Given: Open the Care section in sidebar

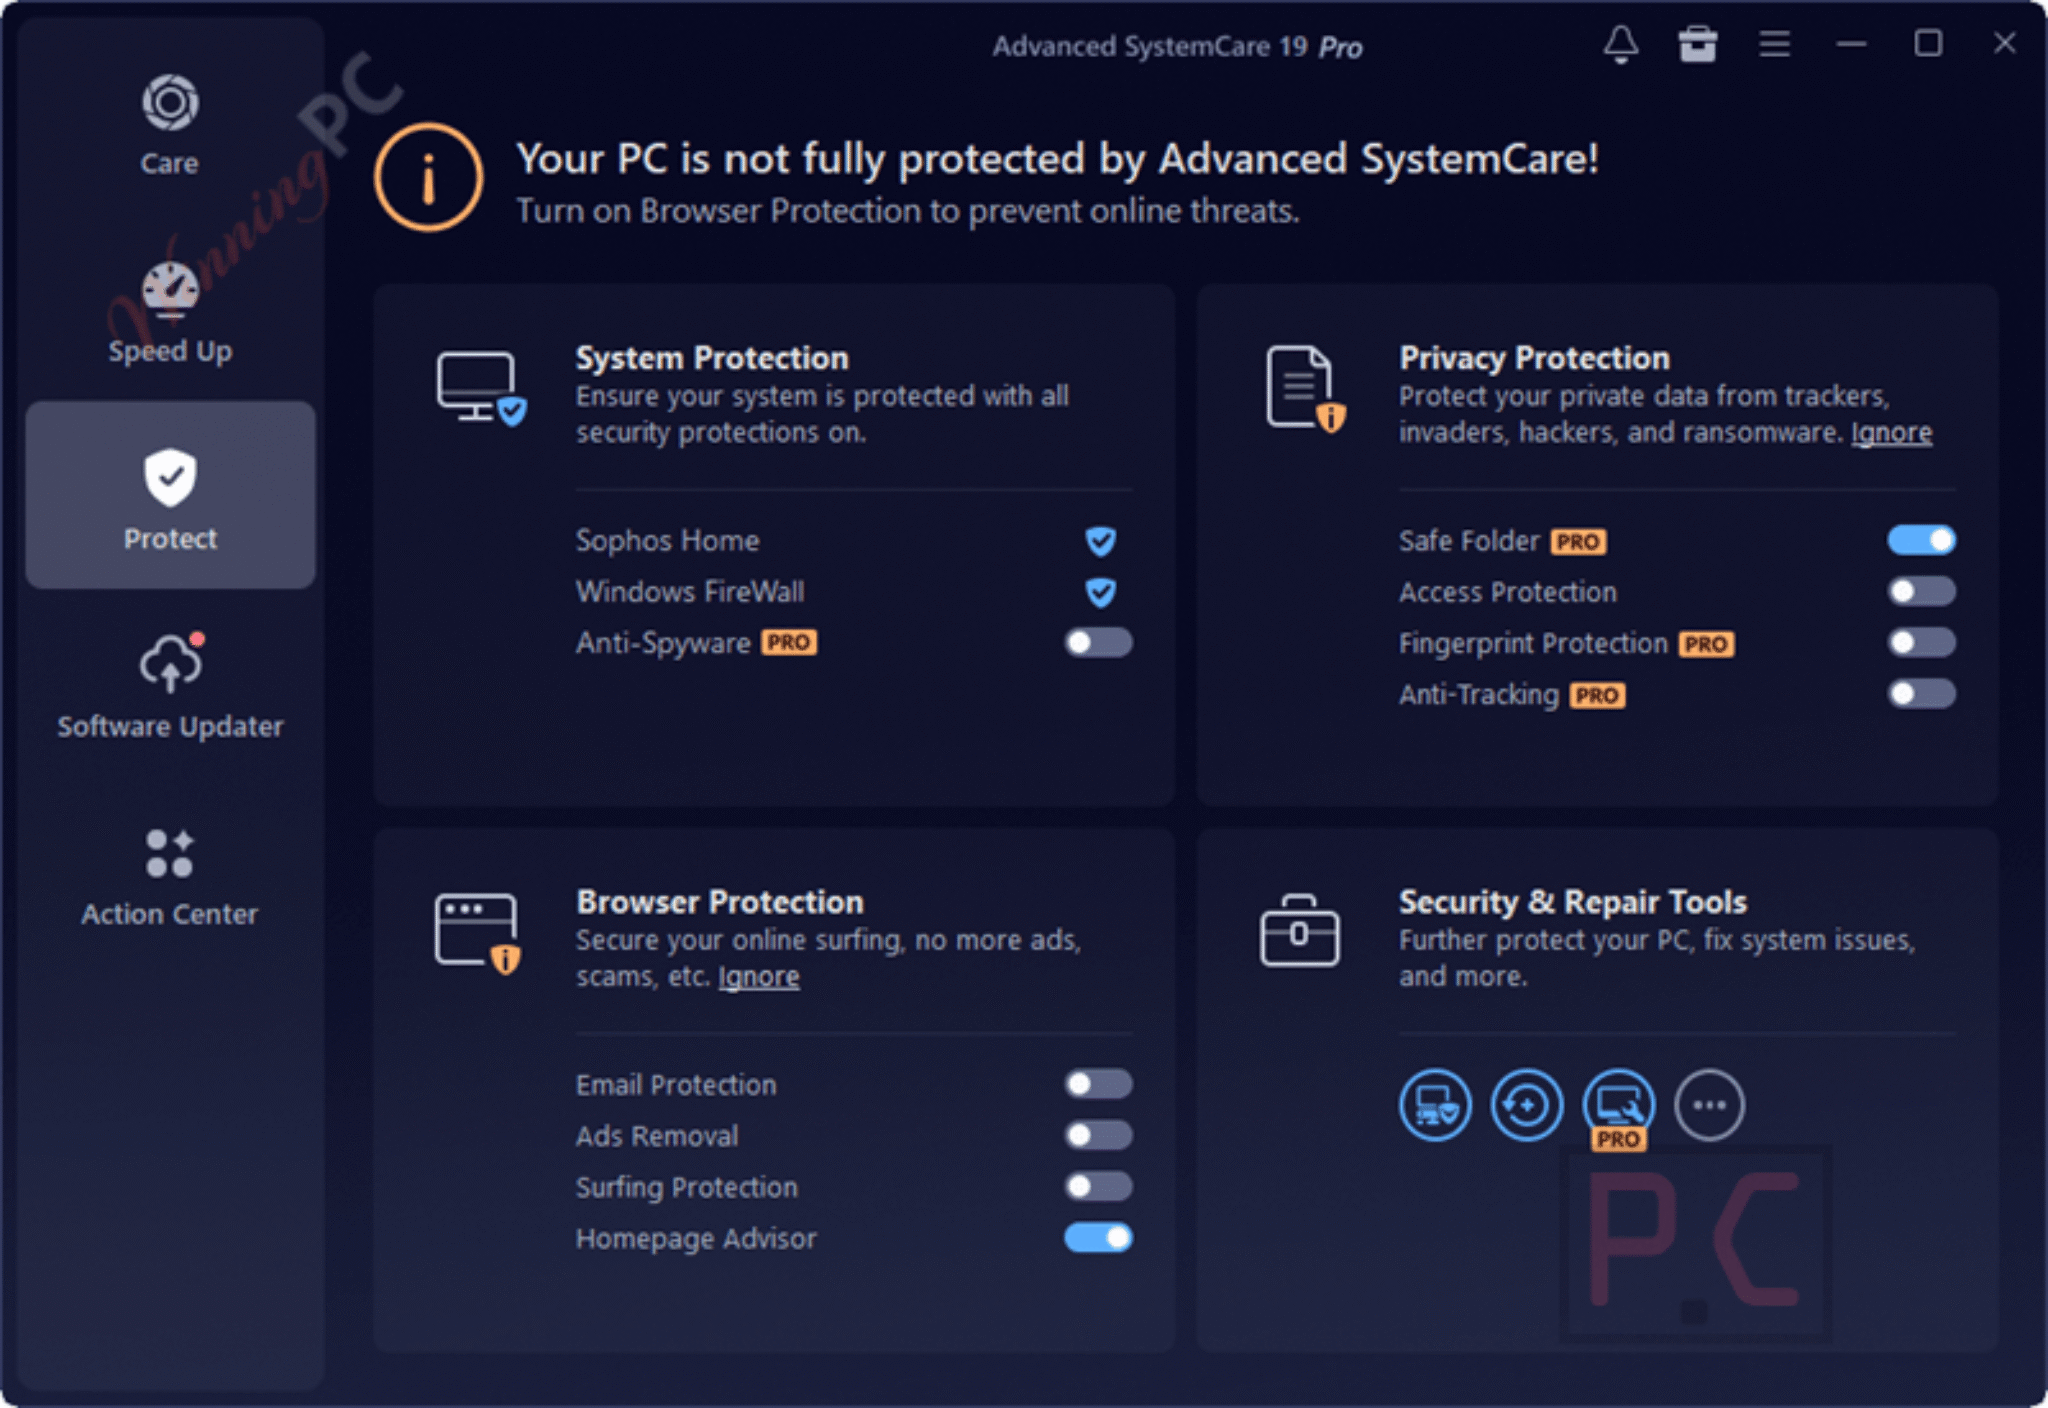Looking at the screenshot, I should 170,125.
